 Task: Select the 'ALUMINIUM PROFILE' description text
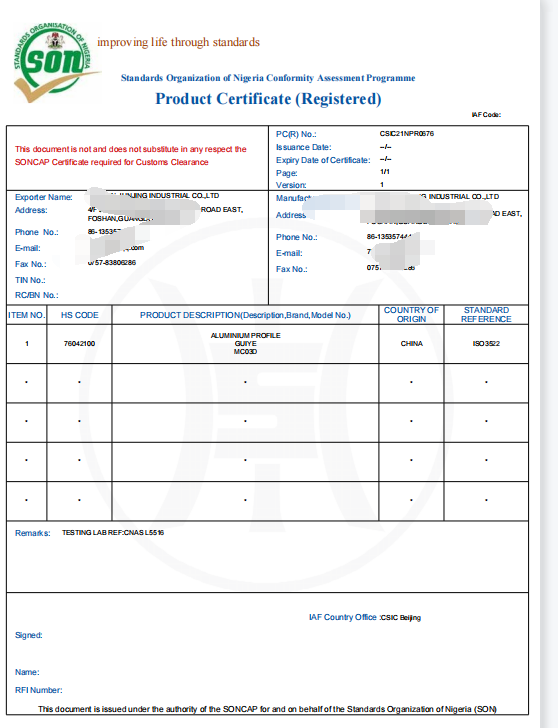(246, 335)
